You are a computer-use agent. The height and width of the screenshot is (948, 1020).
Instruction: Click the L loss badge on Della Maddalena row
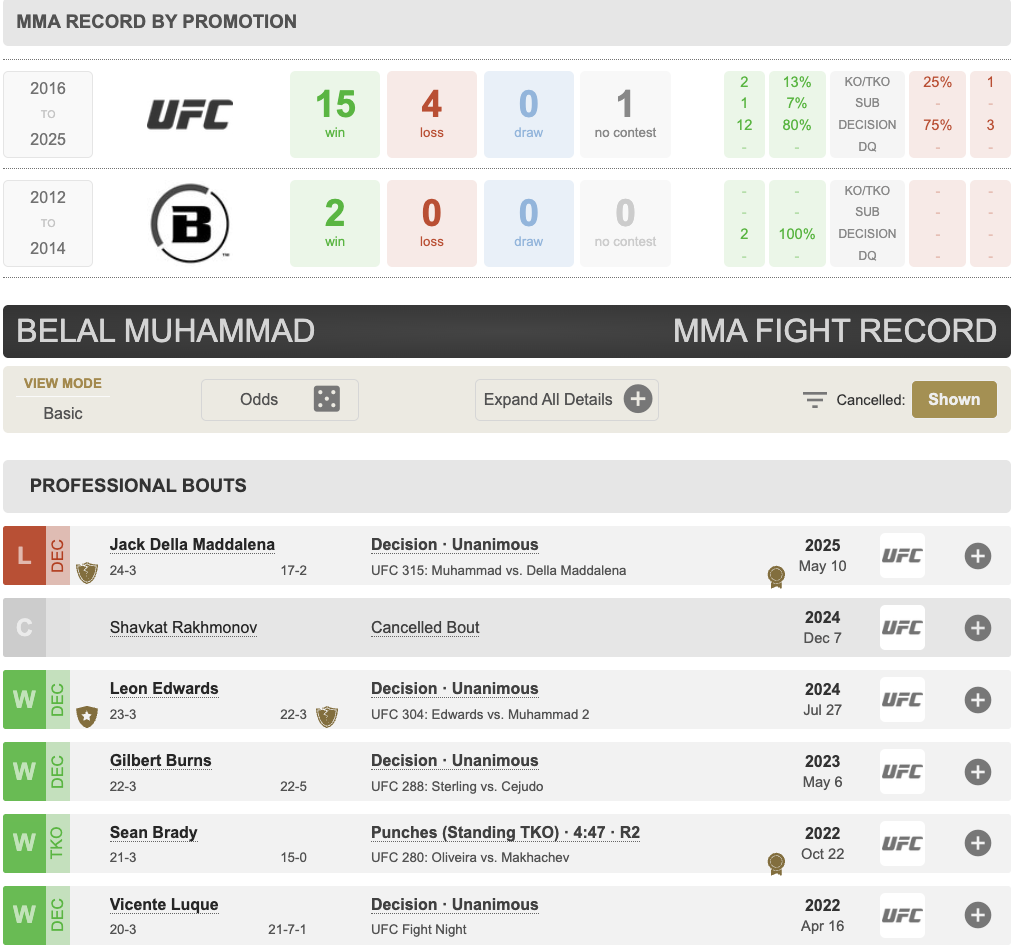pyautogui.click(x=24, y=556)
